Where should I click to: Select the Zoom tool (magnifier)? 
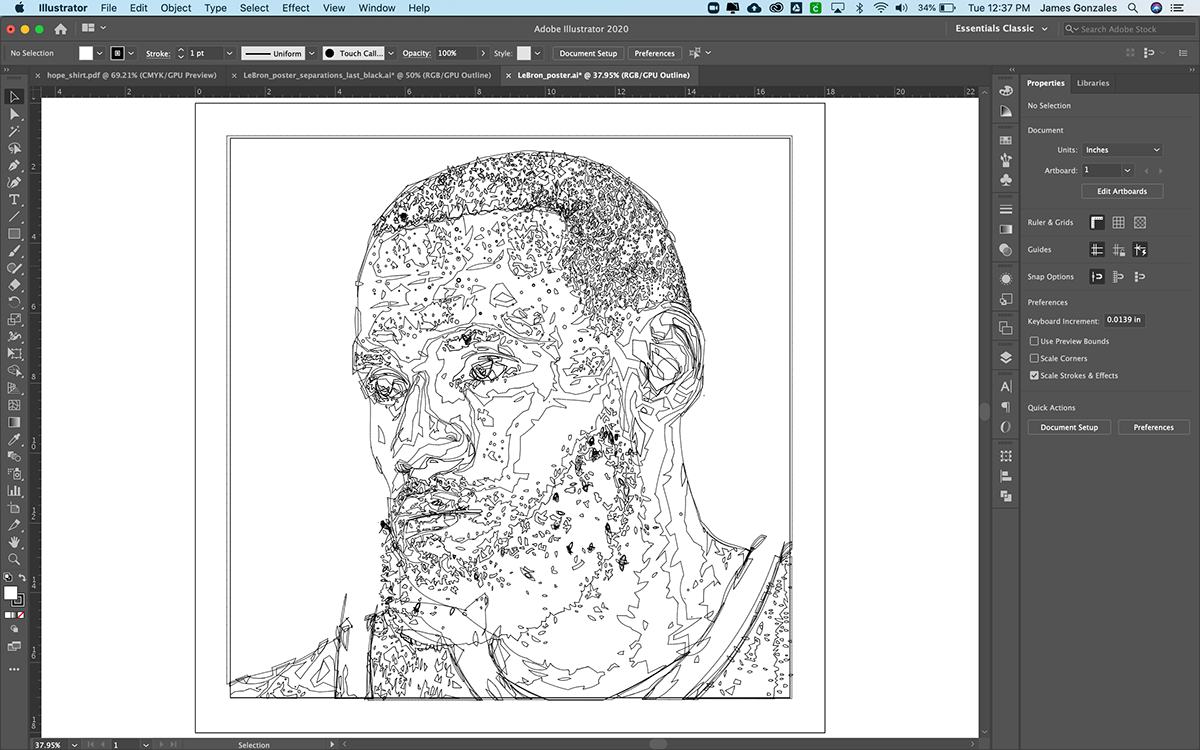(14, 559)
